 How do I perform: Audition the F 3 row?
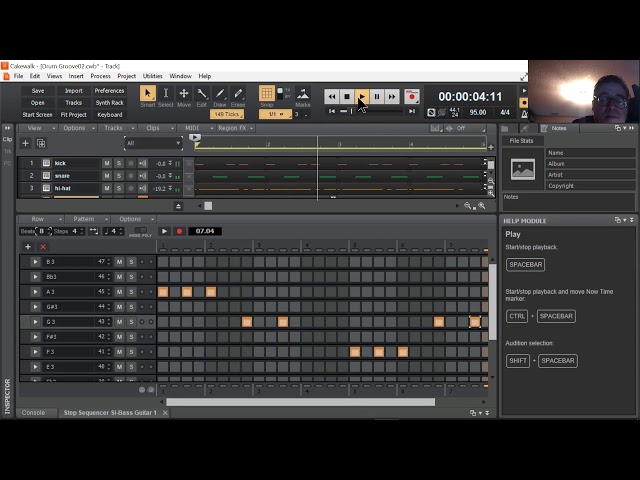[x=35, y=352]
